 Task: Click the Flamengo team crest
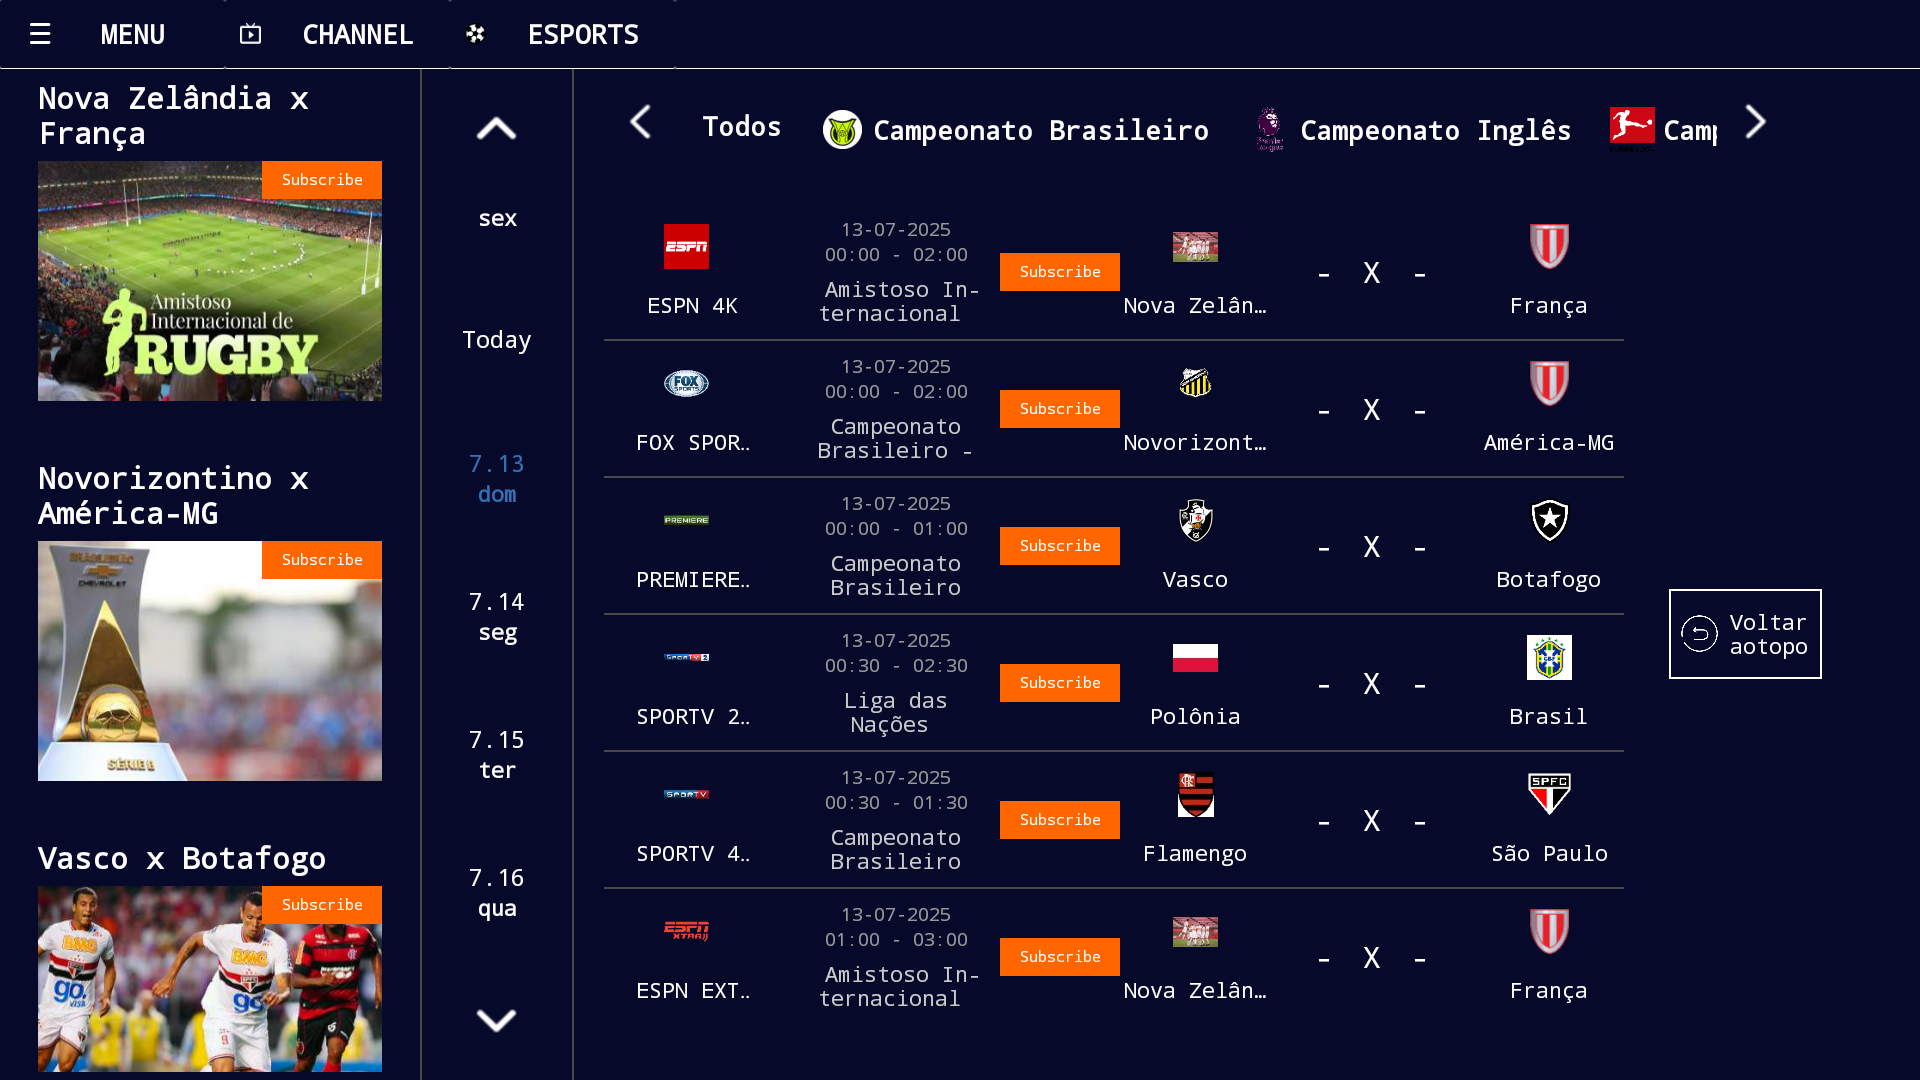1195,795
